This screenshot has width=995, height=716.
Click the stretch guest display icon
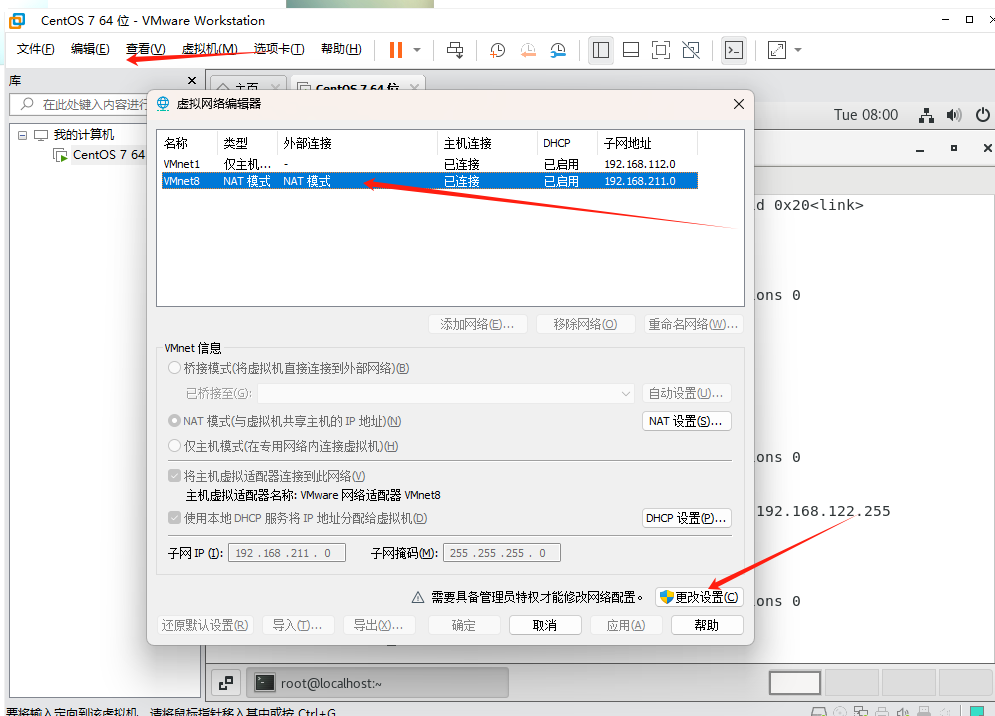[x=777, y=50]
